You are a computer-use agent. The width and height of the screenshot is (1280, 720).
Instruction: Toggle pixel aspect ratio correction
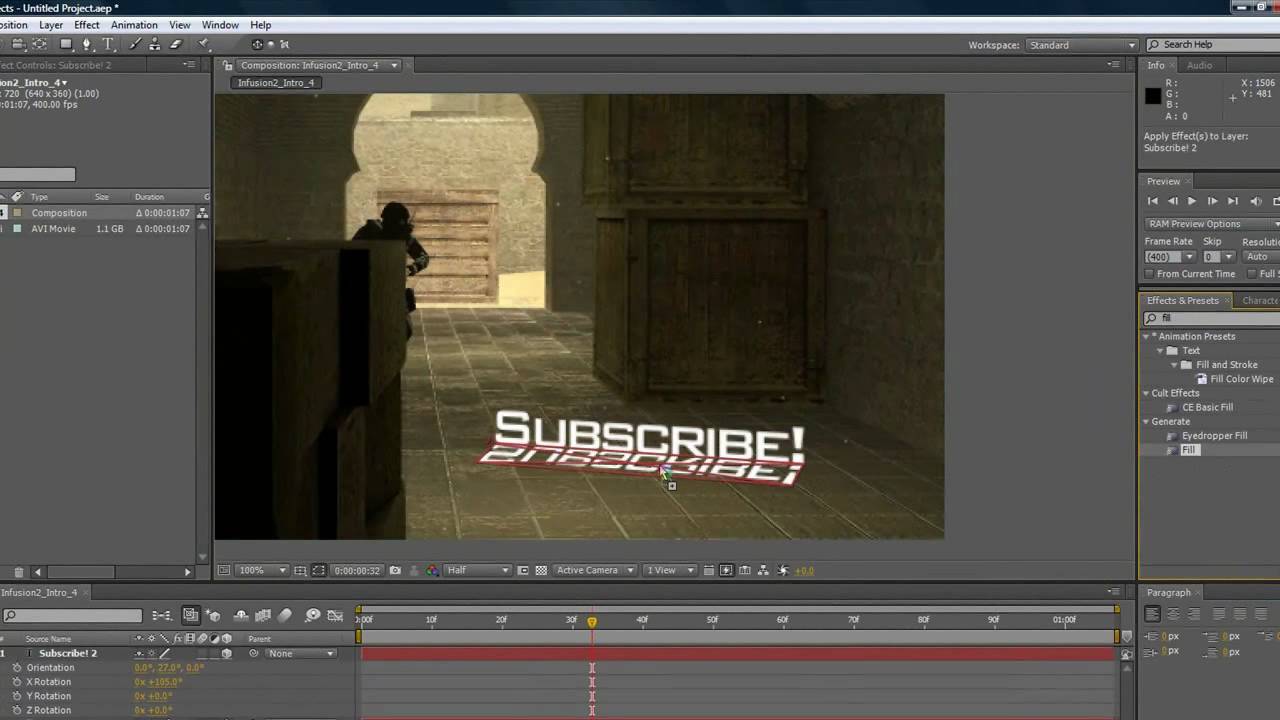point(708,570)
